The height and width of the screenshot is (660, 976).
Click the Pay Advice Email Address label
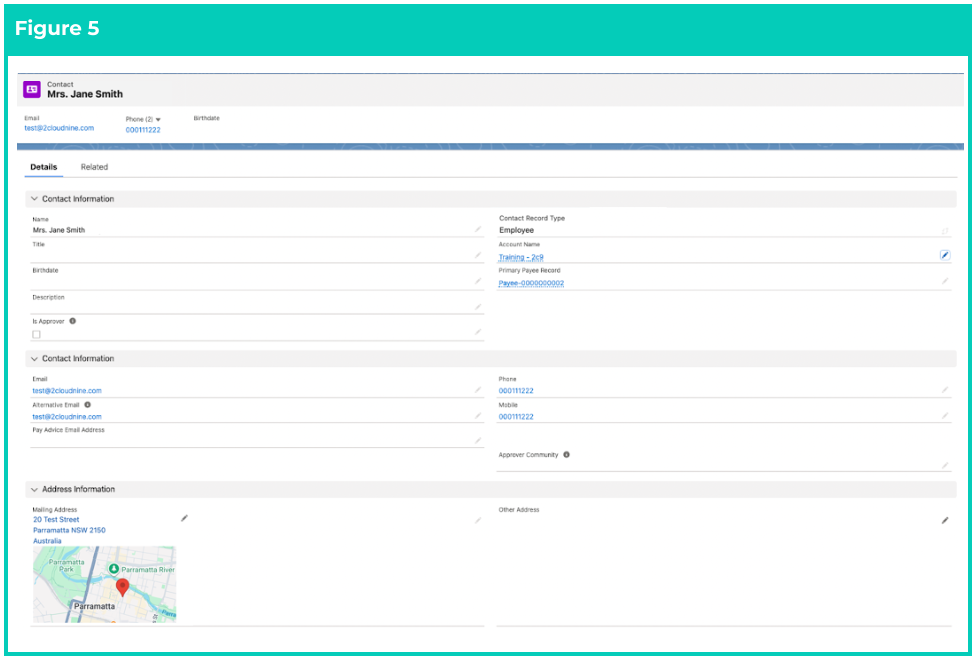[68, 430]
